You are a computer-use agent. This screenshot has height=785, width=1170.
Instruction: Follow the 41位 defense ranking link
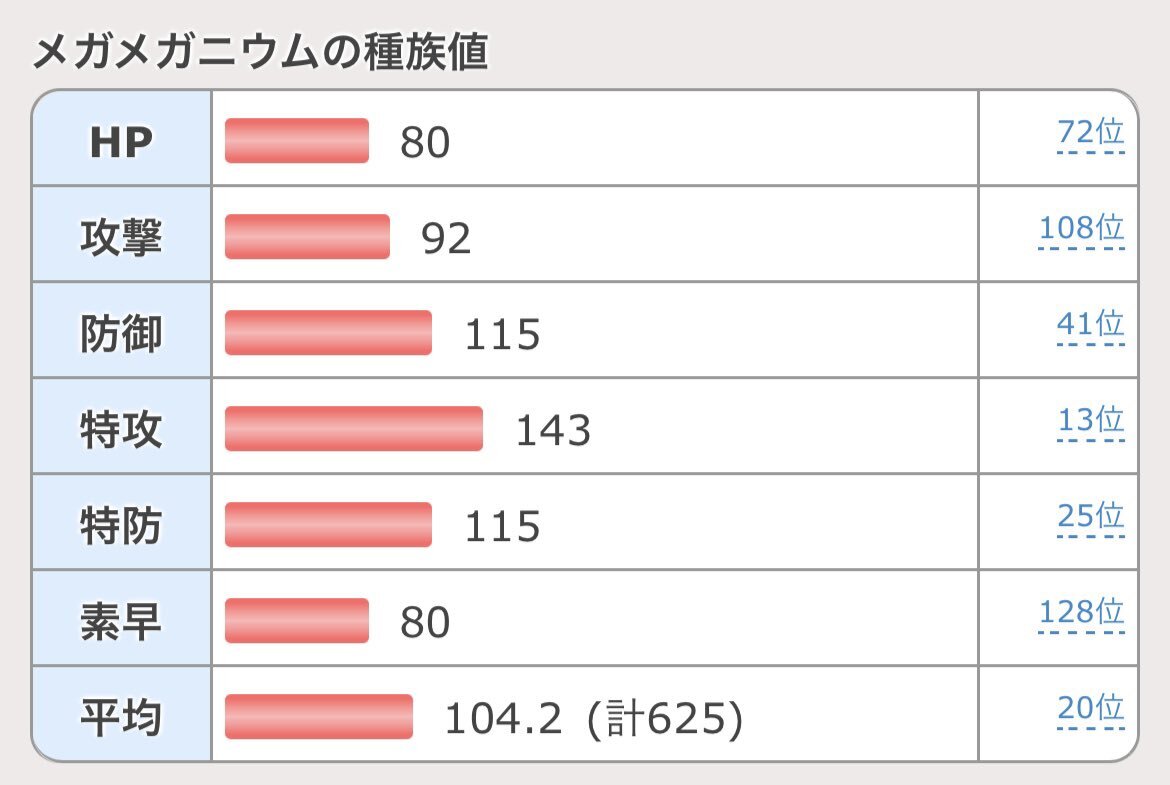1090,325
